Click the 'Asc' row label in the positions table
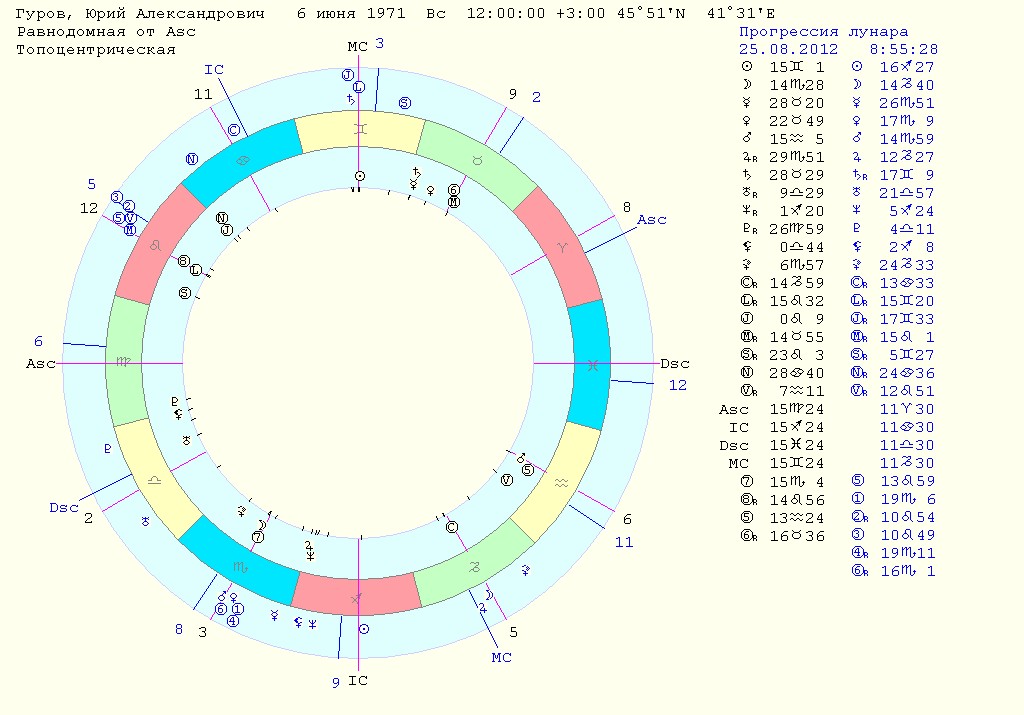The image size is (1024, 715). (733, 409)
